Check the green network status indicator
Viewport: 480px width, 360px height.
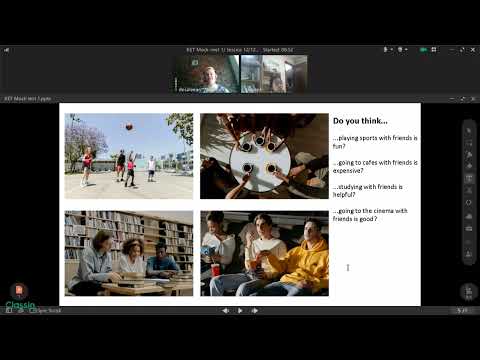(x=423, y=50)
